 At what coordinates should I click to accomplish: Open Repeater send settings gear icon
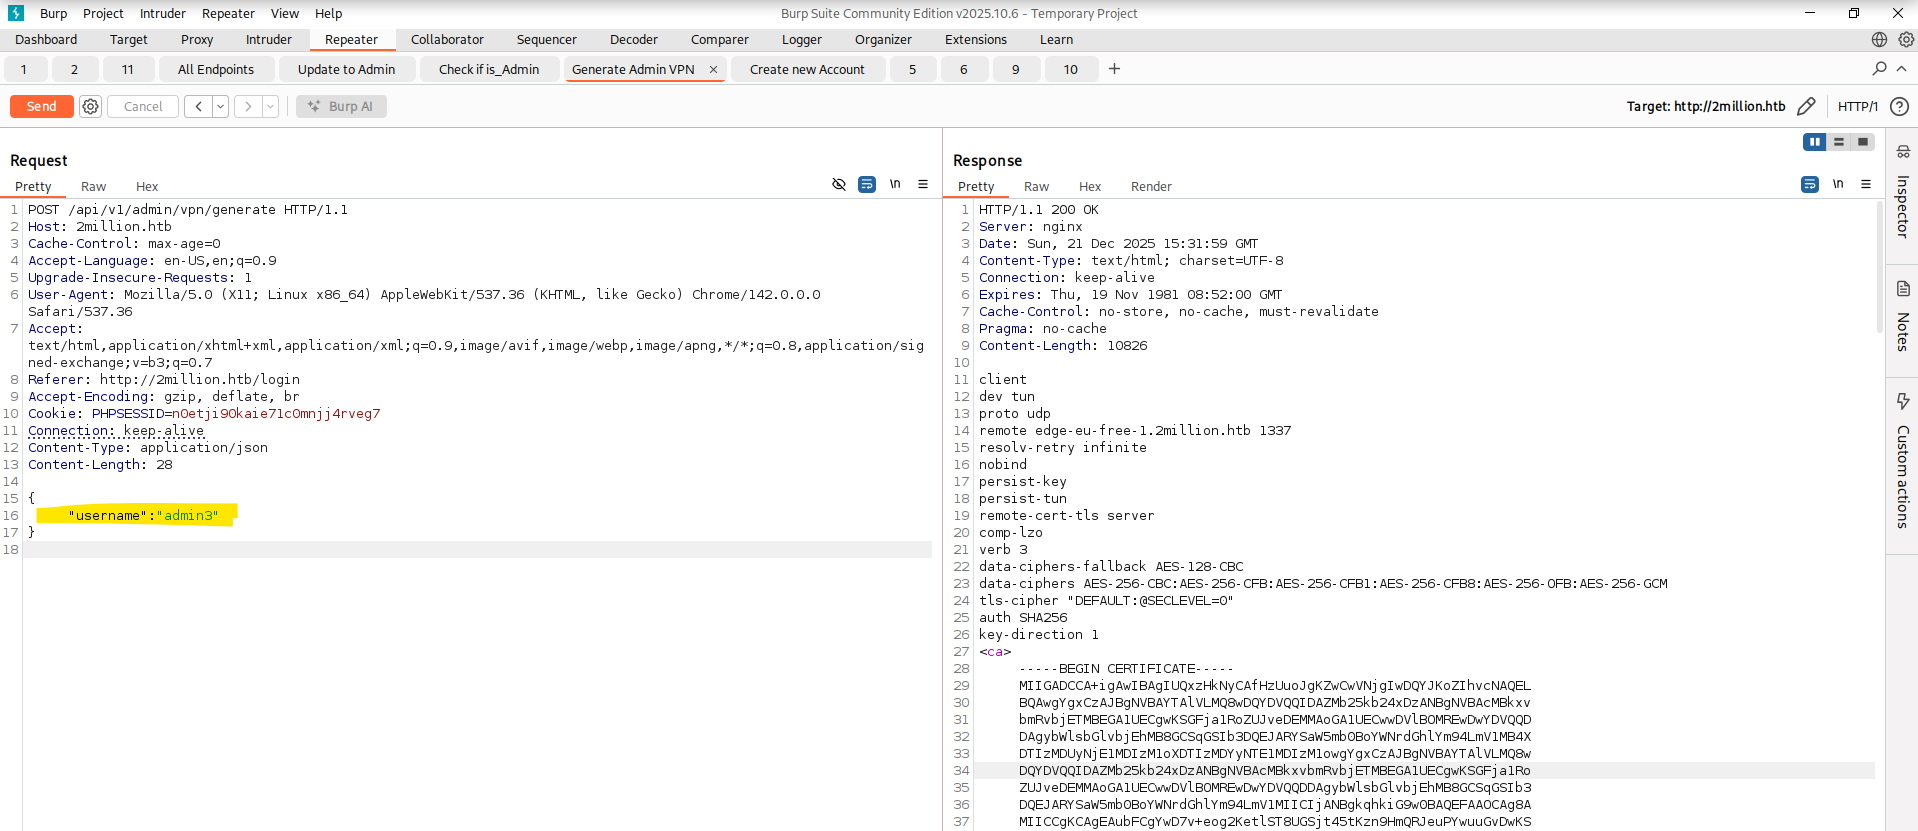90,106
